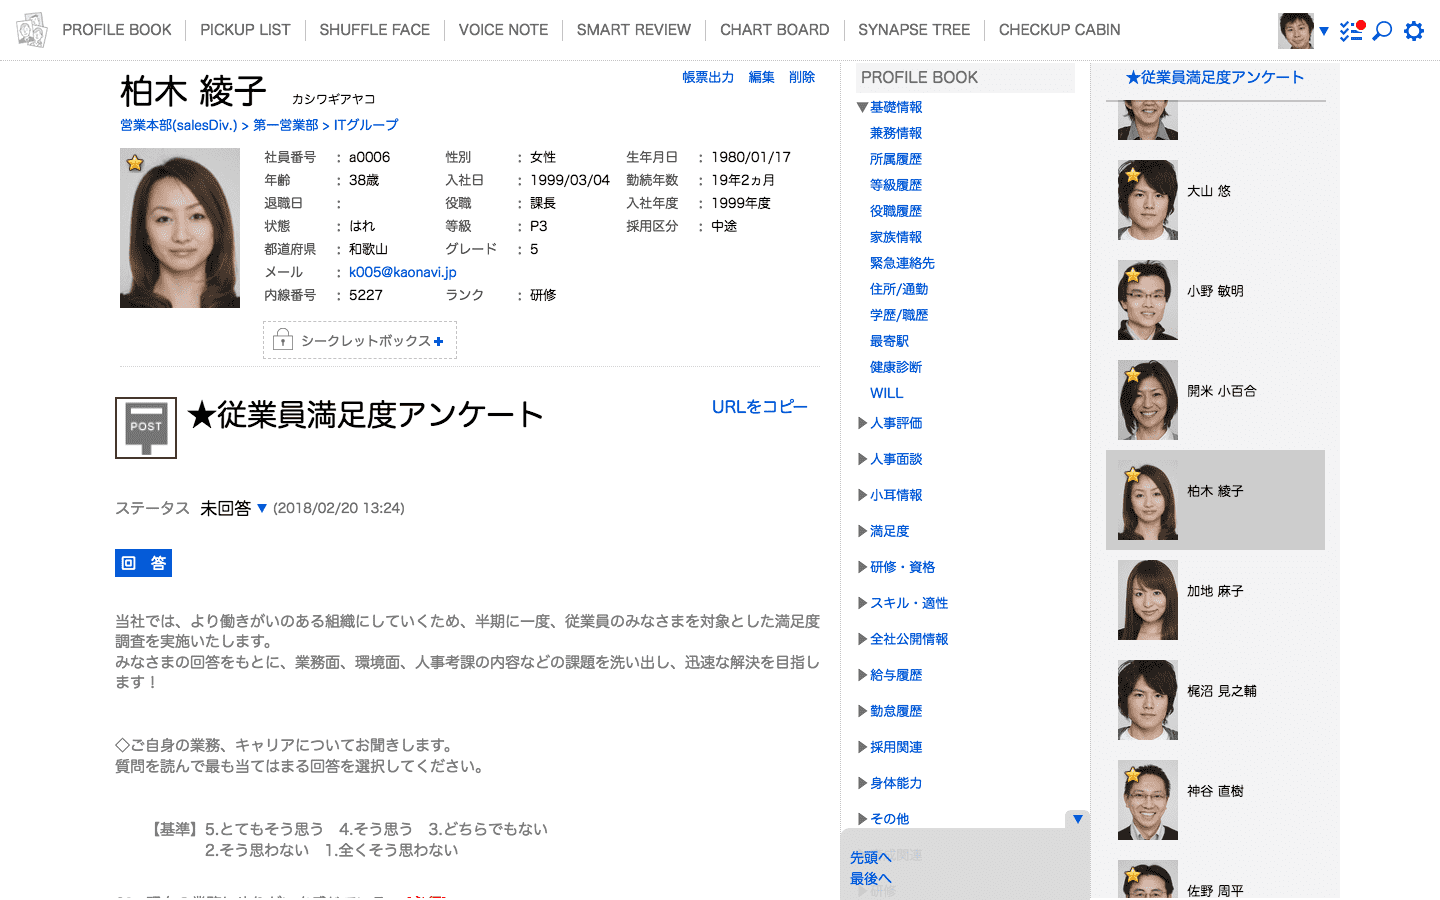Open the user avatar dropdown arrow
This screenshot has width=1440, height=900.
(x=1324, y=31)
